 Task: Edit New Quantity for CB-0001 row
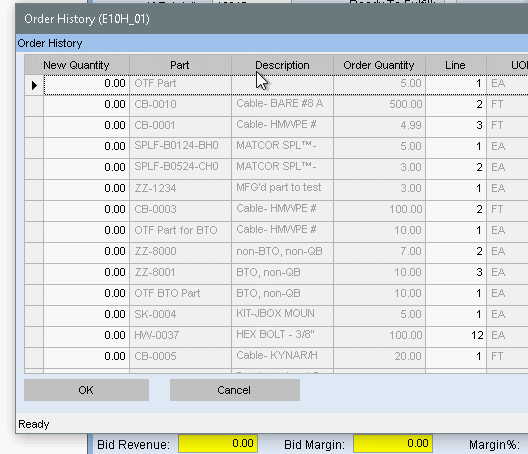click(87, 127)
